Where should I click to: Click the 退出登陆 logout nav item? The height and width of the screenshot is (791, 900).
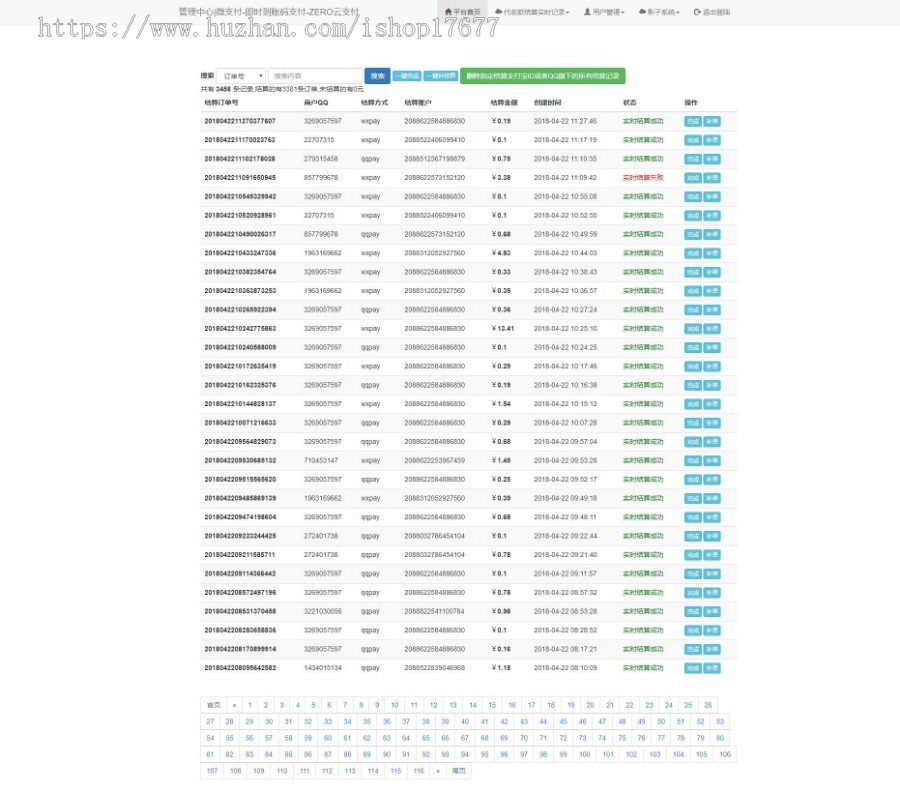click(x=712, y=11)
